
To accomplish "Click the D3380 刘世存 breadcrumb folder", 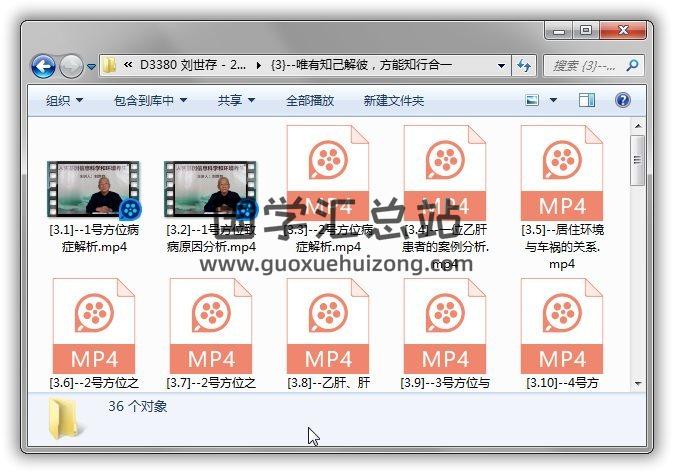I will click(194, 66).
